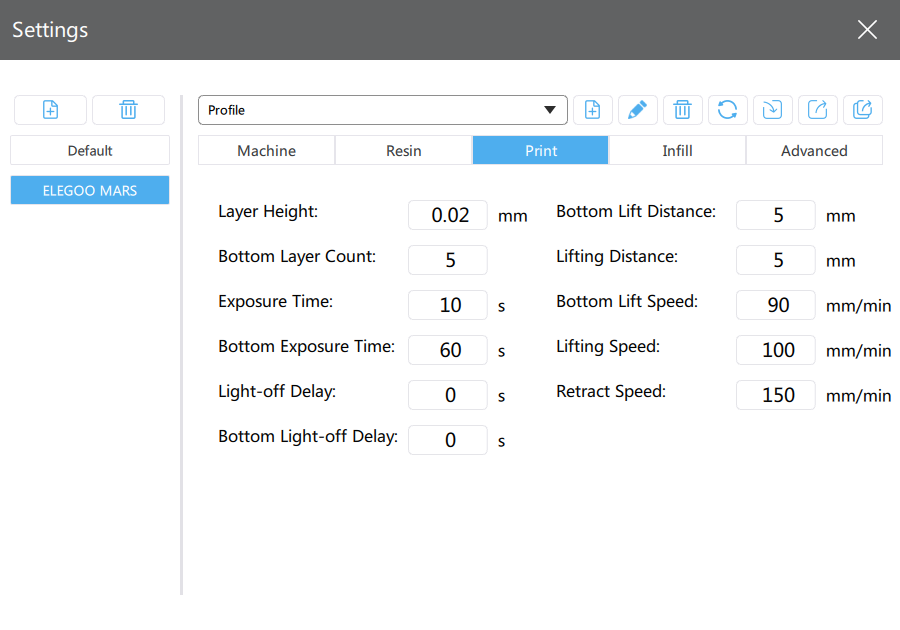This screenshot has width=900, height=630.
Task: Export the profile with single-page arrow icon
Action: pos(817,110)
